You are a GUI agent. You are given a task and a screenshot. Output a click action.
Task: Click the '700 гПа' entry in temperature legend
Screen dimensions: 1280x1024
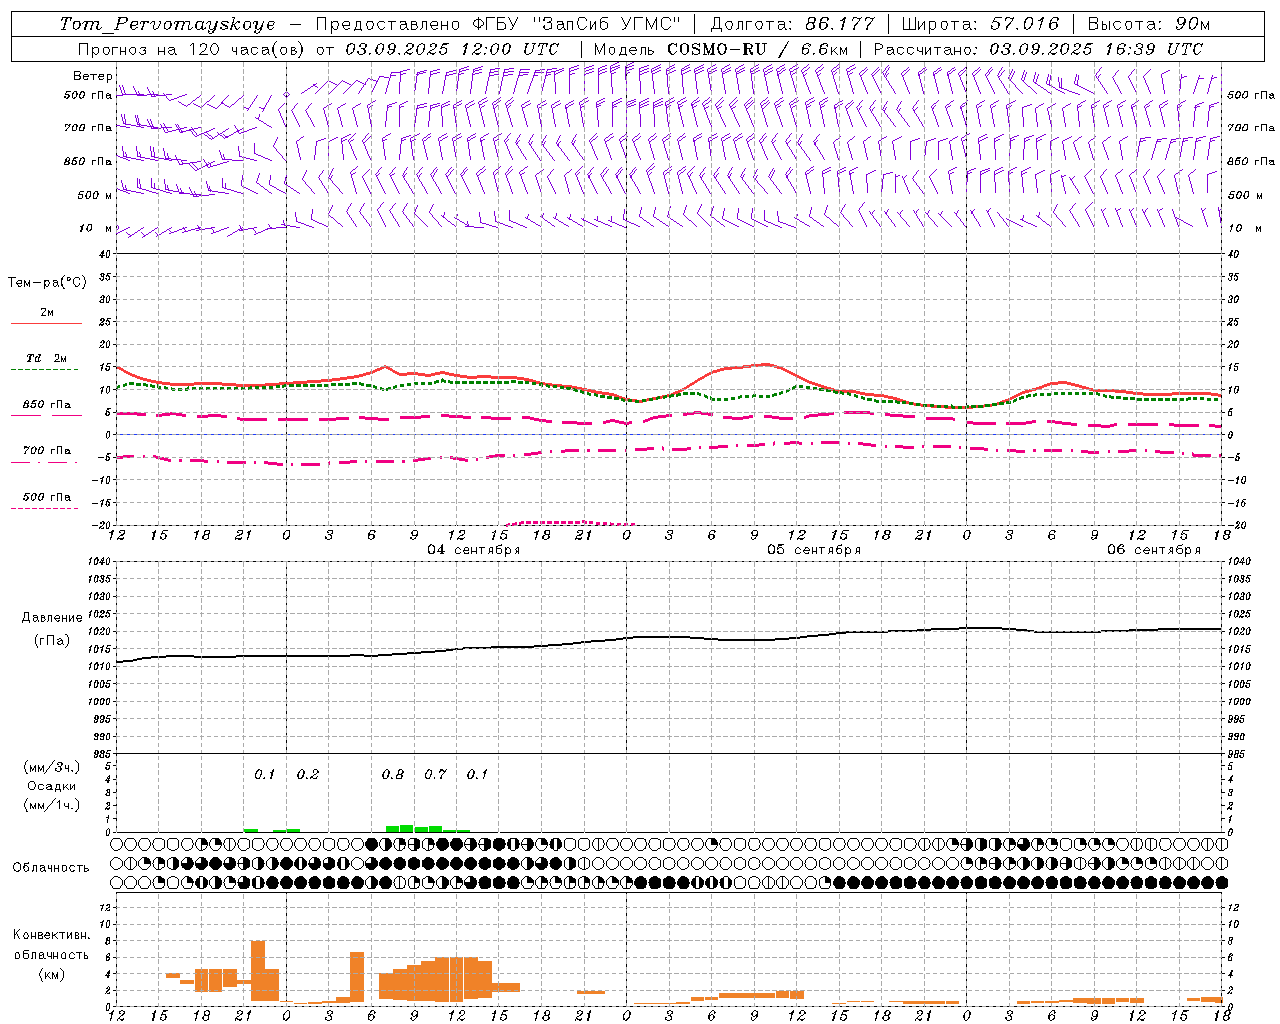coord(46,451)
